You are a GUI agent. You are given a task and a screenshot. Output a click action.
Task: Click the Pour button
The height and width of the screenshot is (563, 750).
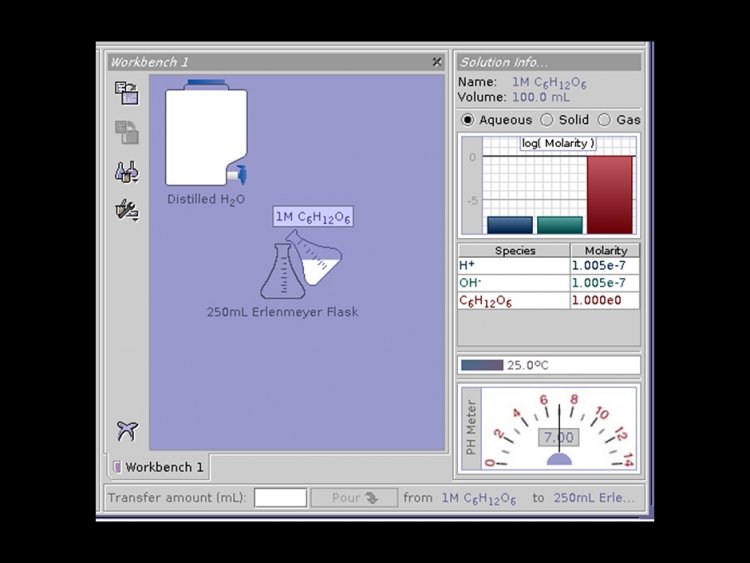tap(354, 498)
